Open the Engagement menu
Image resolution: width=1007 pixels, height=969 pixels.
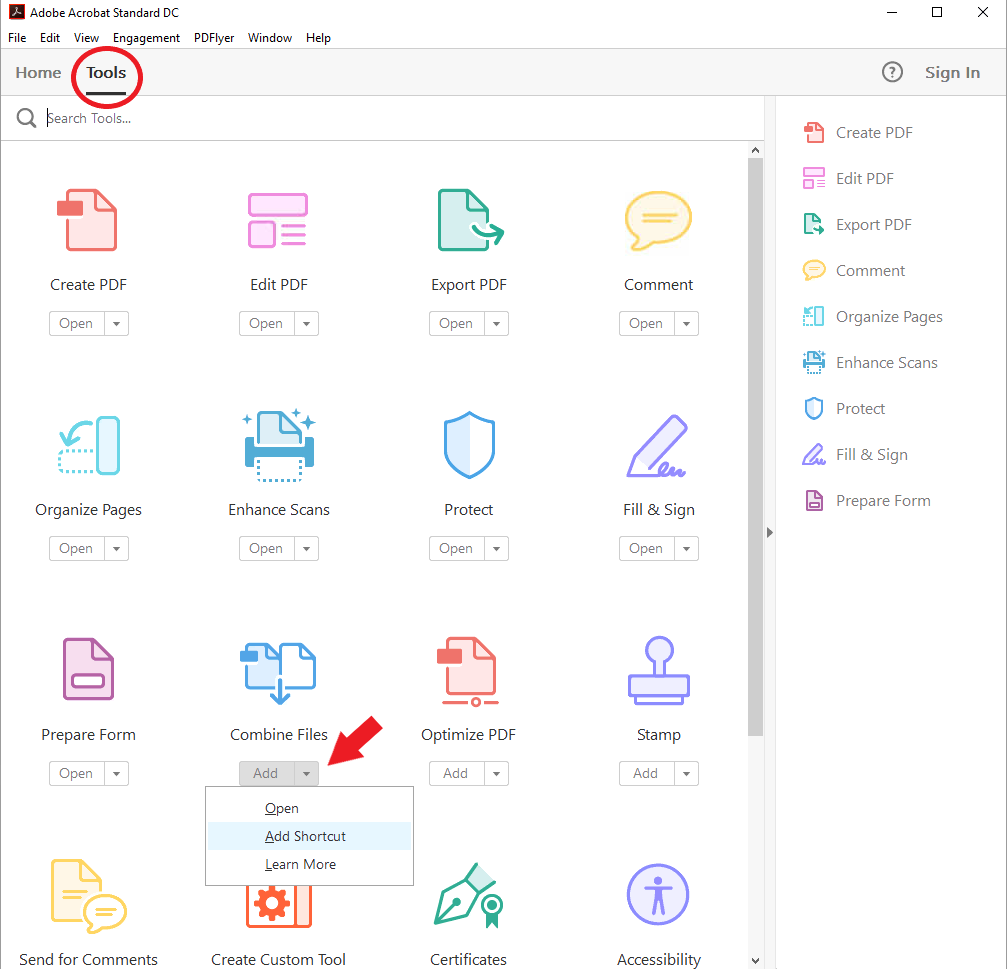coord(146,38)
